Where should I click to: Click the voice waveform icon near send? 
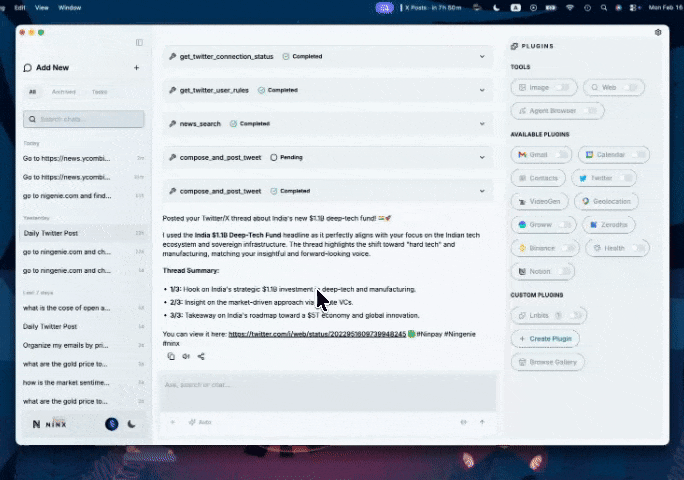[x=464, y=422]
